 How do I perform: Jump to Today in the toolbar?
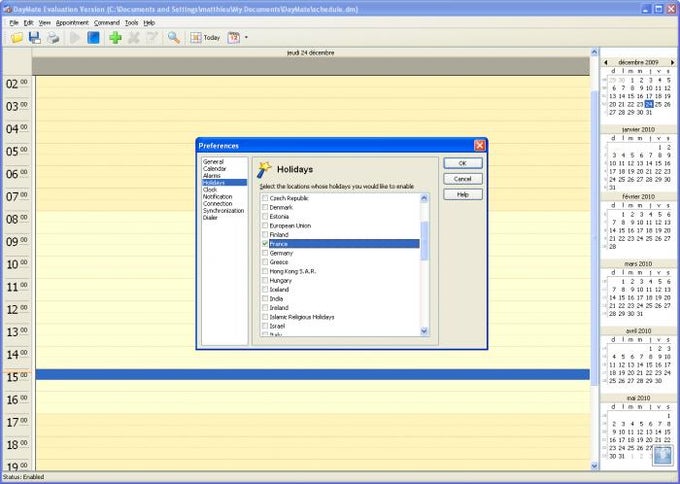click(206, 38)
